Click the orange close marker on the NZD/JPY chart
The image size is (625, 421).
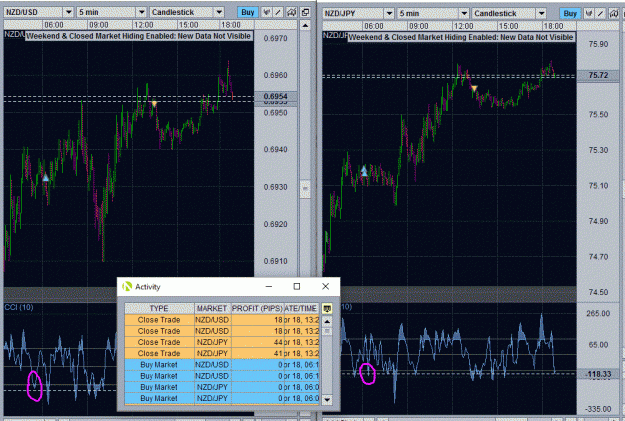click(474, 88)
